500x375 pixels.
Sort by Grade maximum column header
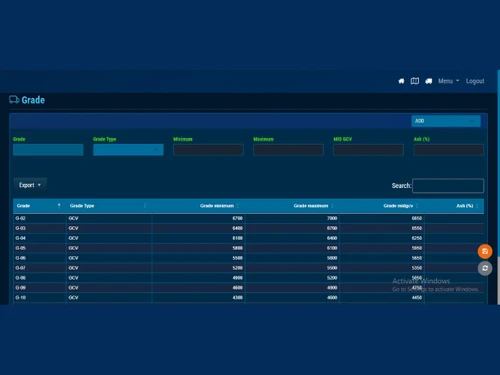292,206
